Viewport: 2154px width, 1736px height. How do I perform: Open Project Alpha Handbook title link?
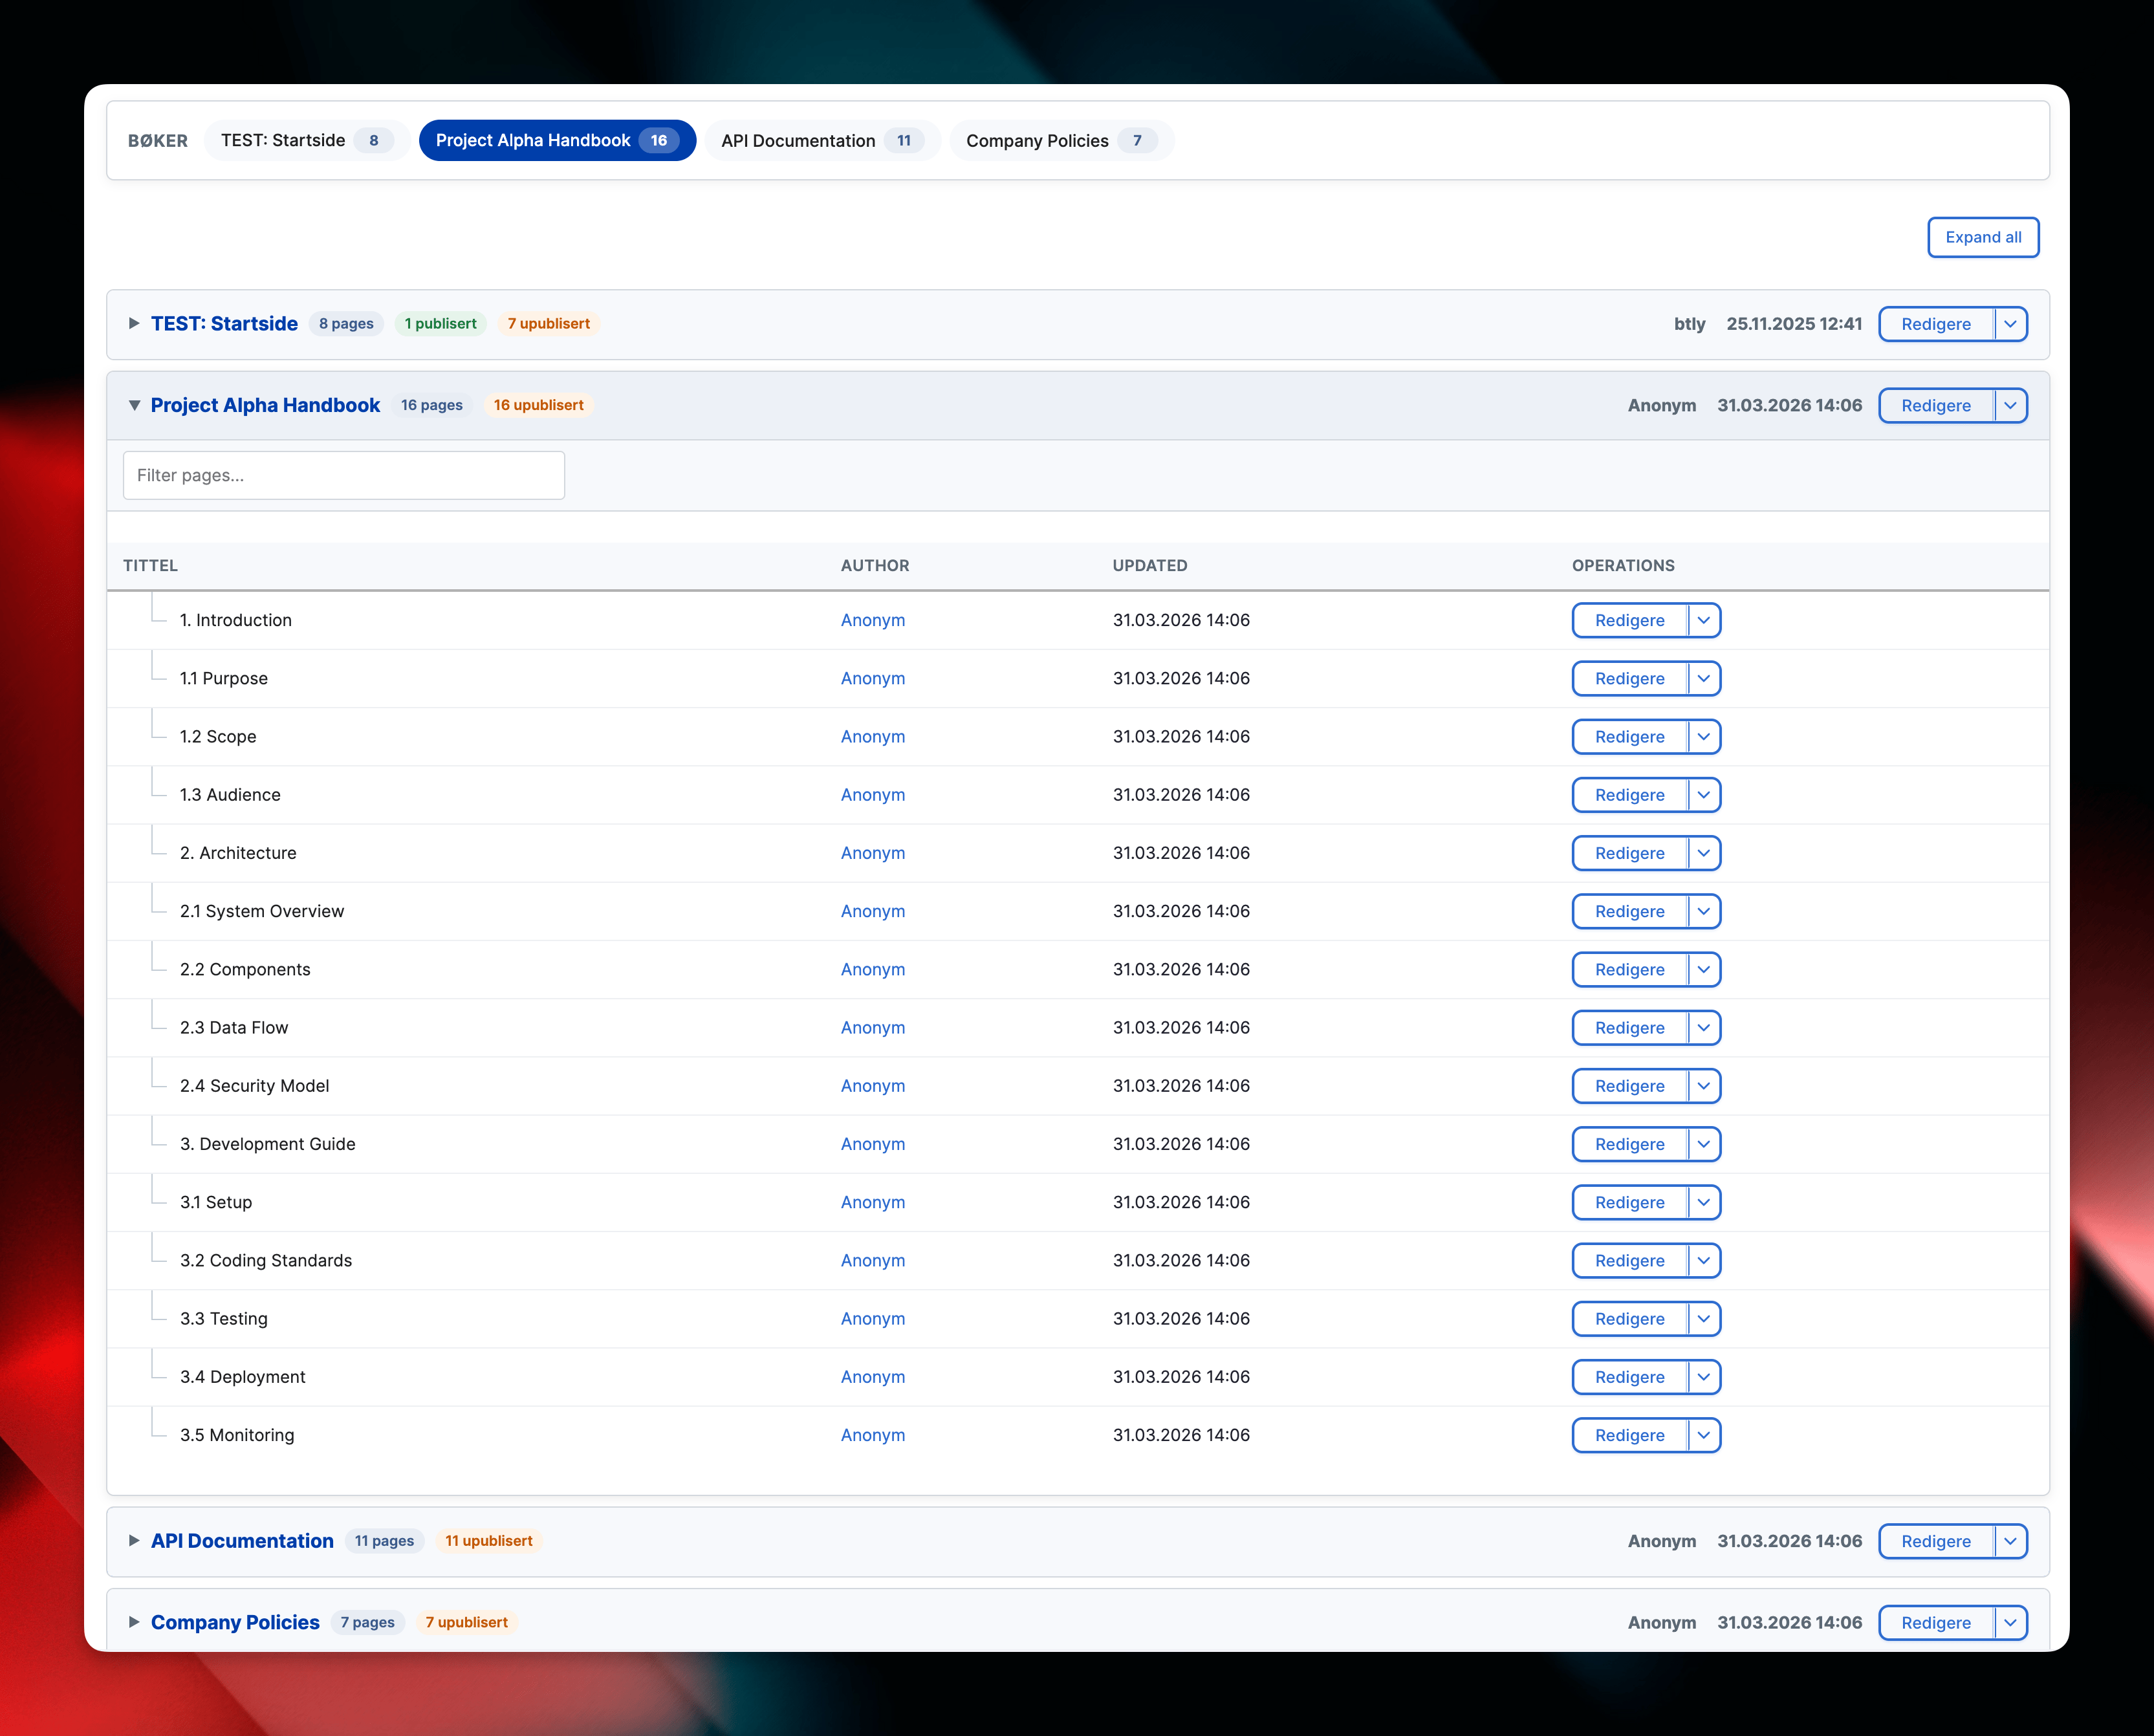tap(265, 405)
